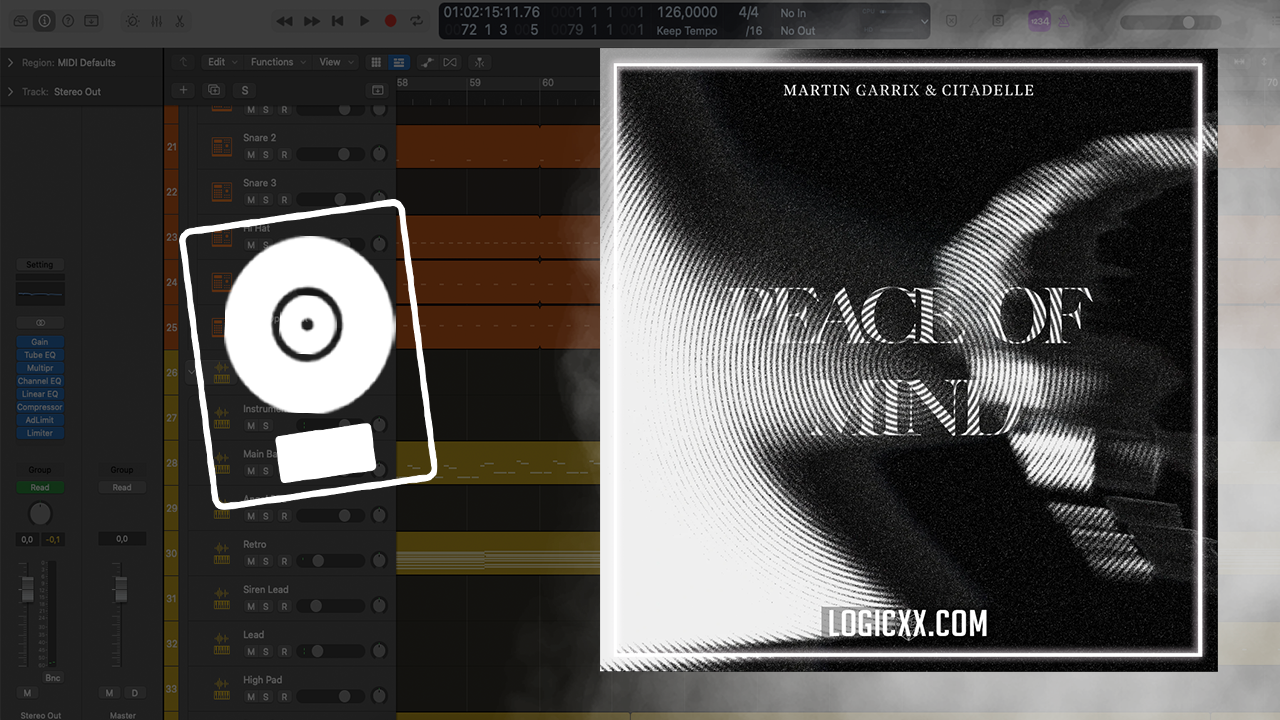The width and height of the screenshot is (1280, 720).
Task: Open the Mixer faders icon
Action: (x=156, y=20)
